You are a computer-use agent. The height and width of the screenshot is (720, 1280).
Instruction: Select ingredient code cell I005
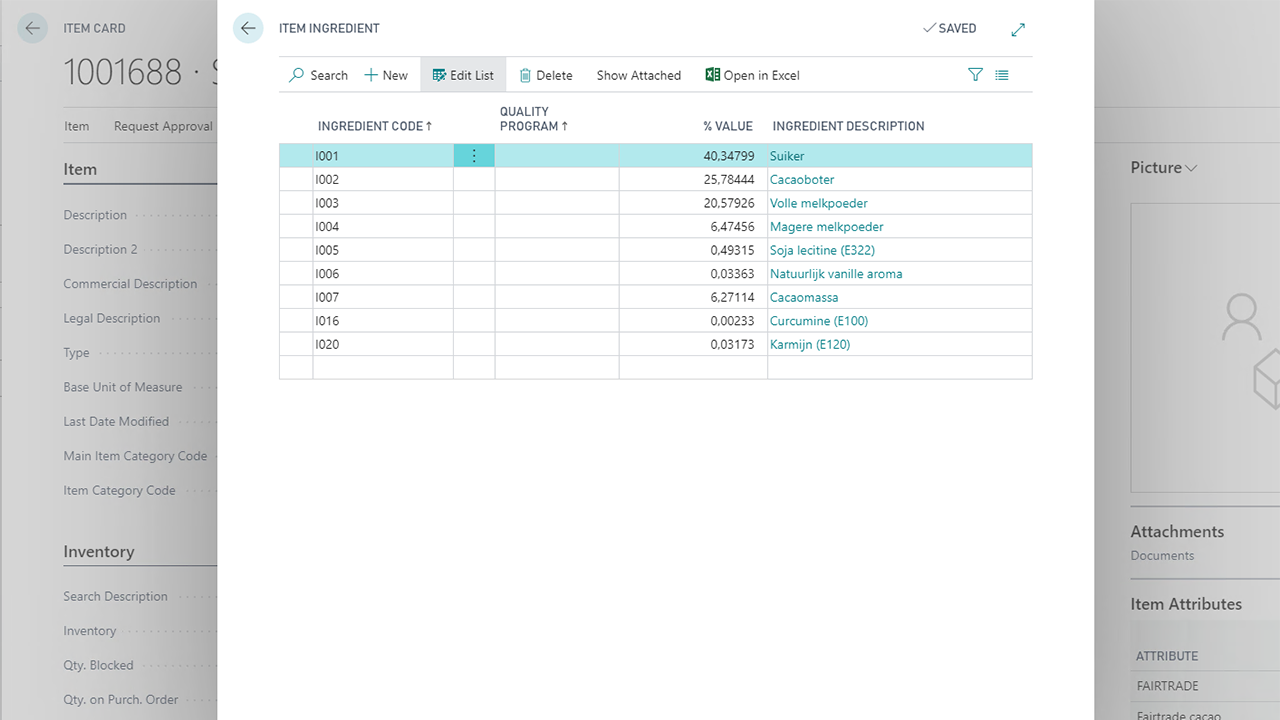(x=383, y=250)
